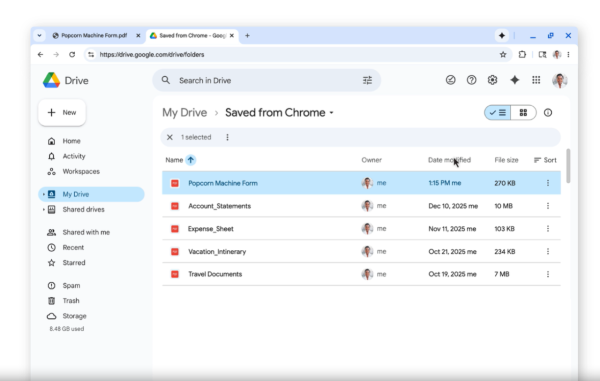This screenshot has width=600, height=381.
Task: Switch to Popcorn Machine Form.pdf tab
Action: click(94, 36)
